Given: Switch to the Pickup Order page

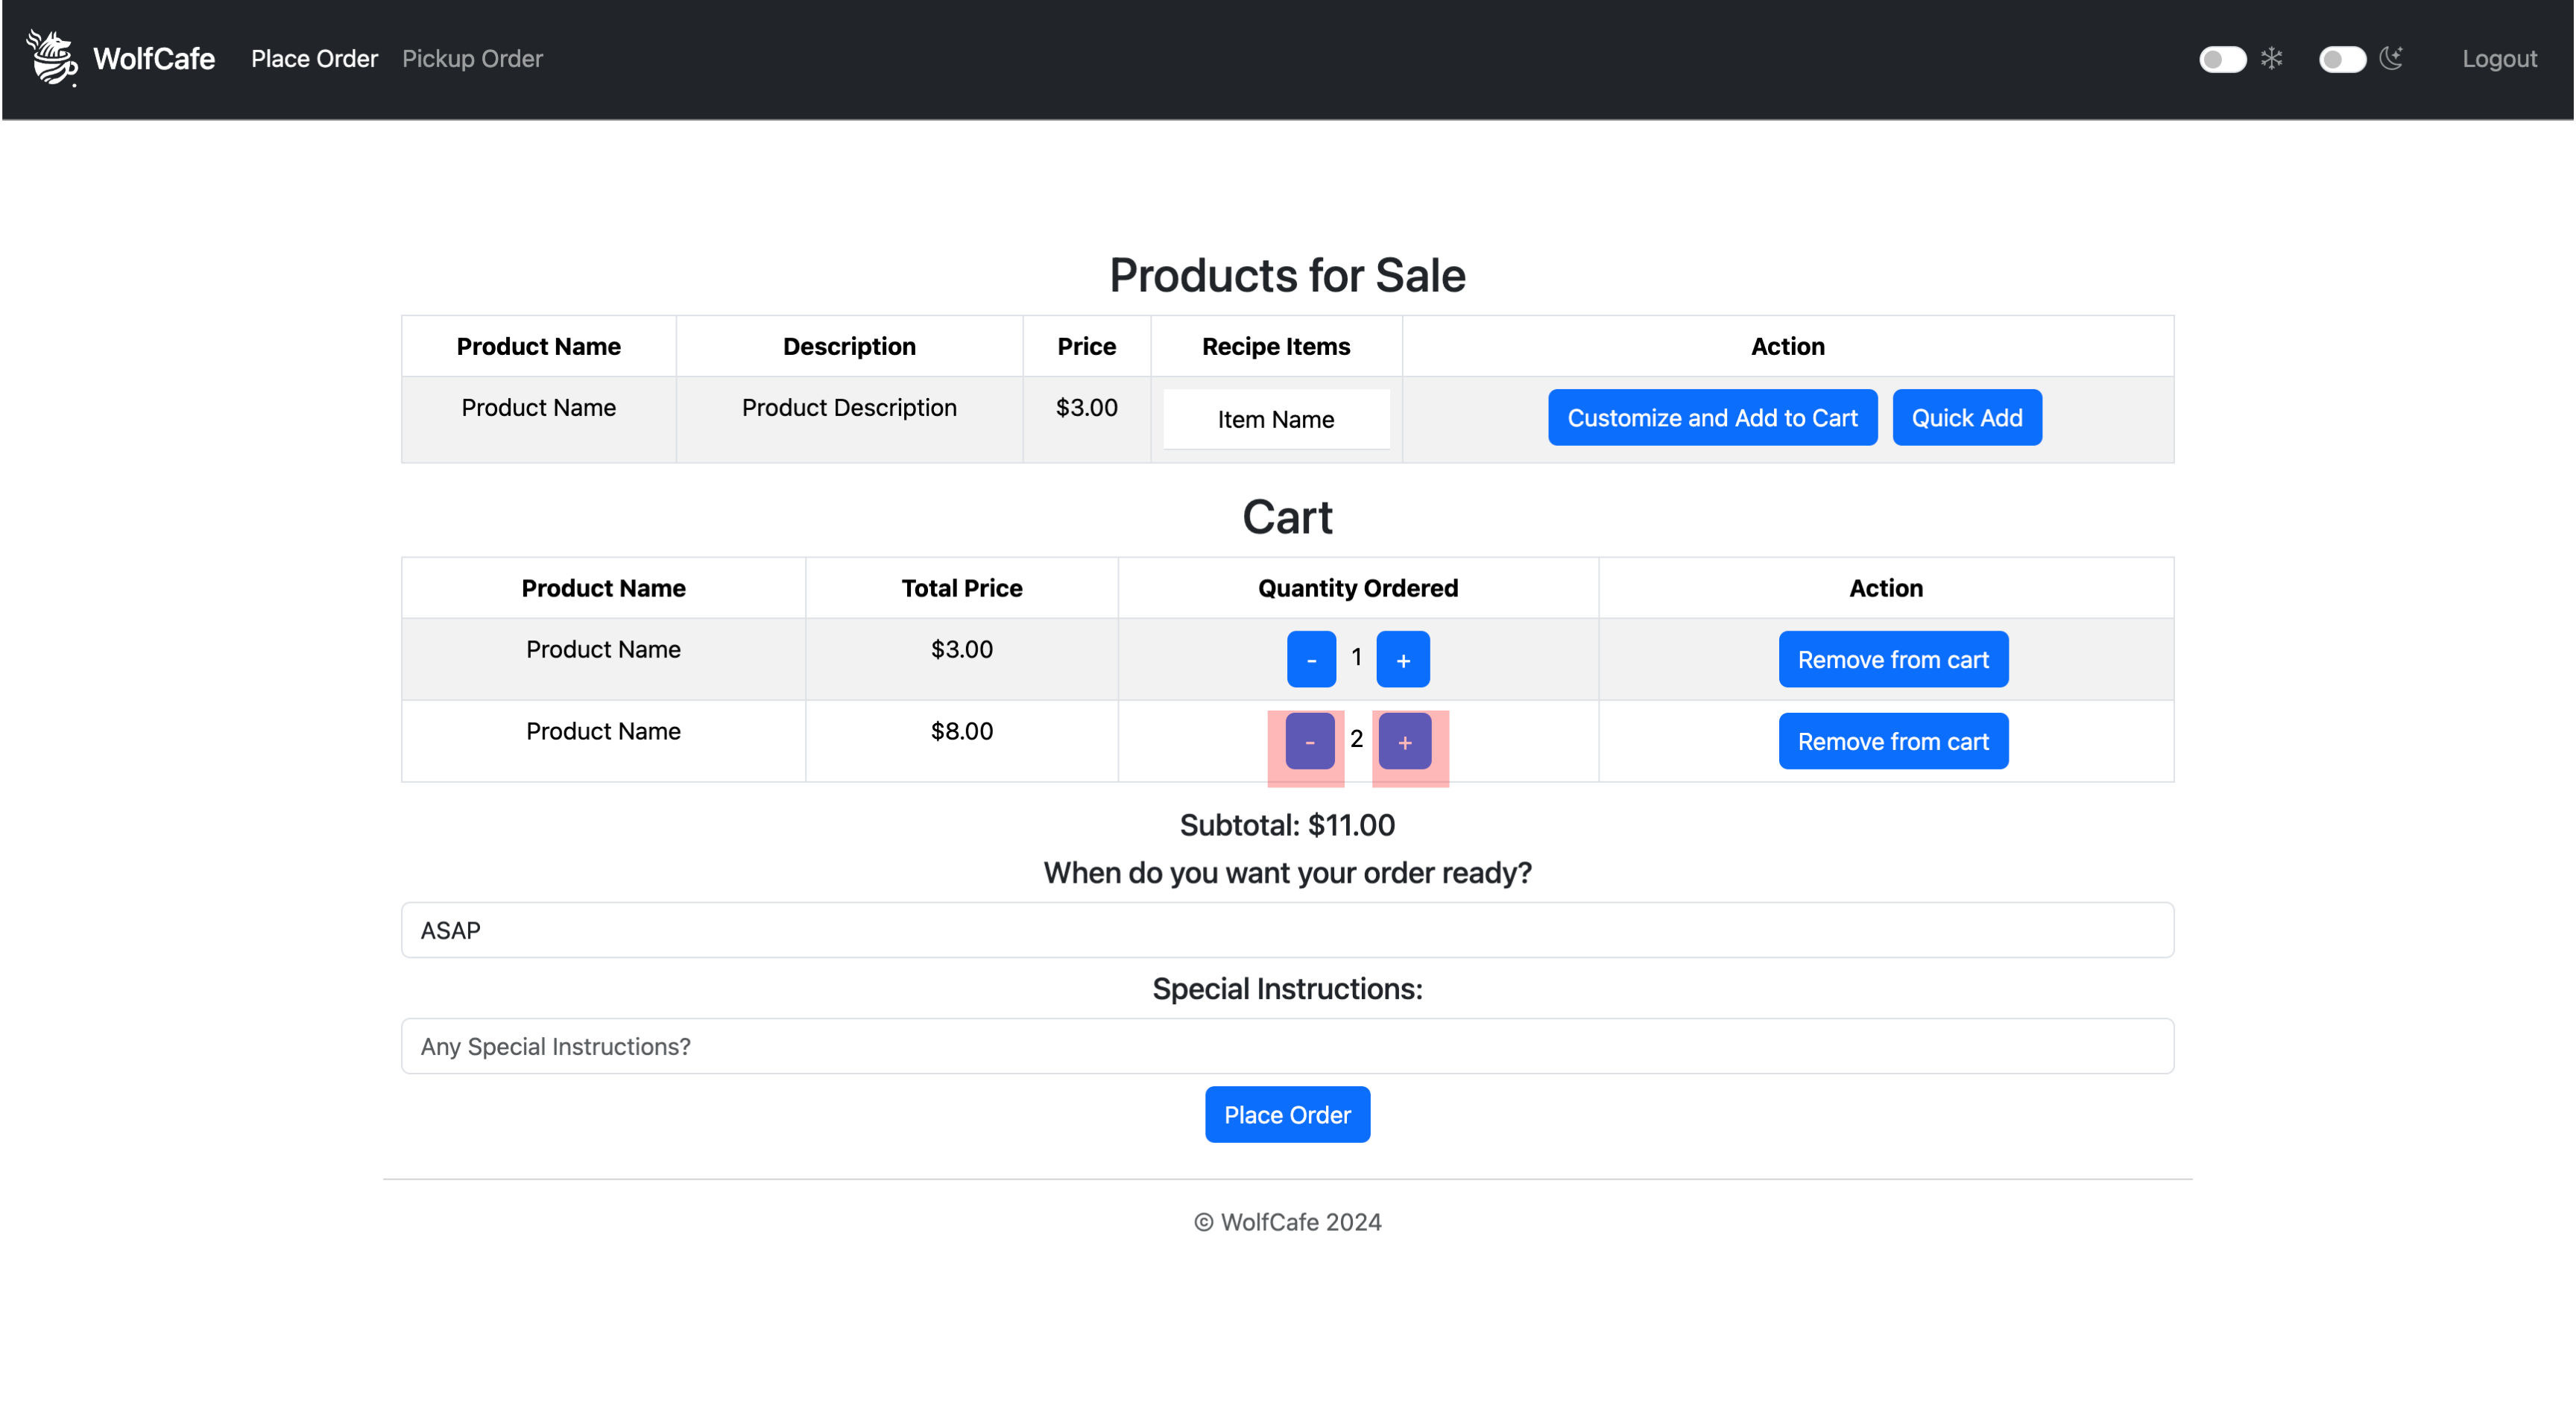Looking at the screenshot, I should [472, 59].
